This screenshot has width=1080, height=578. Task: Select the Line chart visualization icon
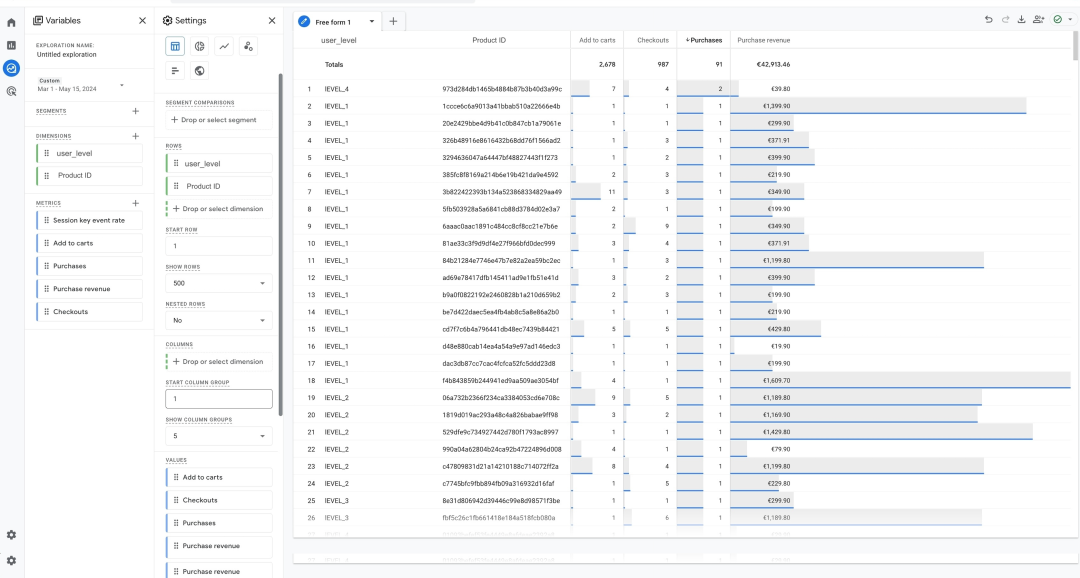[224, 46]
